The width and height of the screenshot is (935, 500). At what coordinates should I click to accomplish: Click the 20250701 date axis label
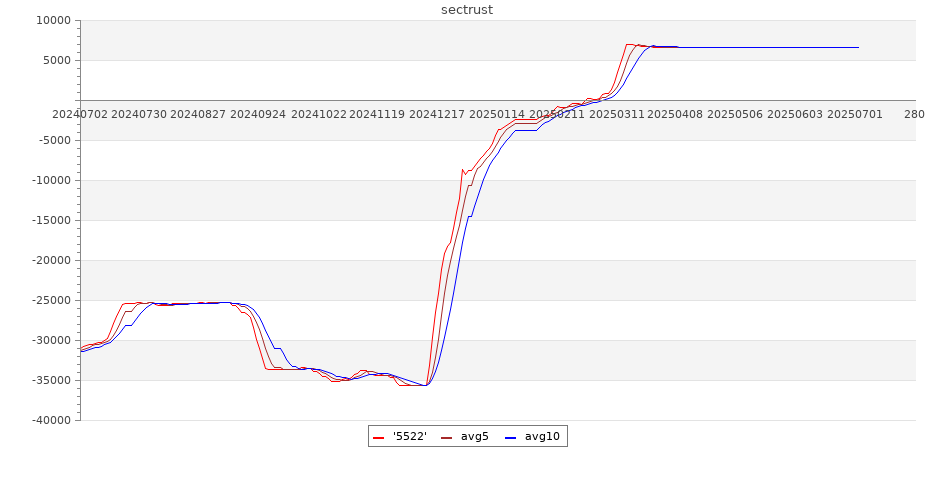pyautogui.click(x=854, y=114)
